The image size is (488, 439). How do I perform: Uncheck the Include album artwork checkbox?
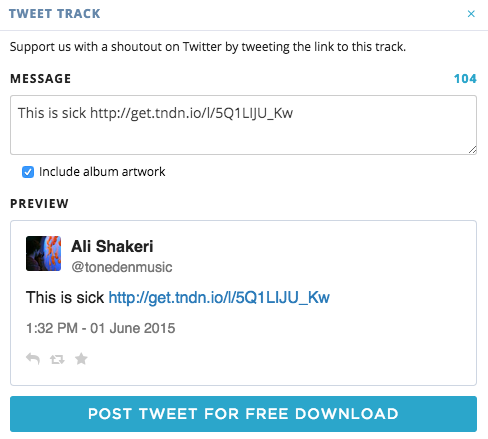pyautogui.click(x=28, y=172)
